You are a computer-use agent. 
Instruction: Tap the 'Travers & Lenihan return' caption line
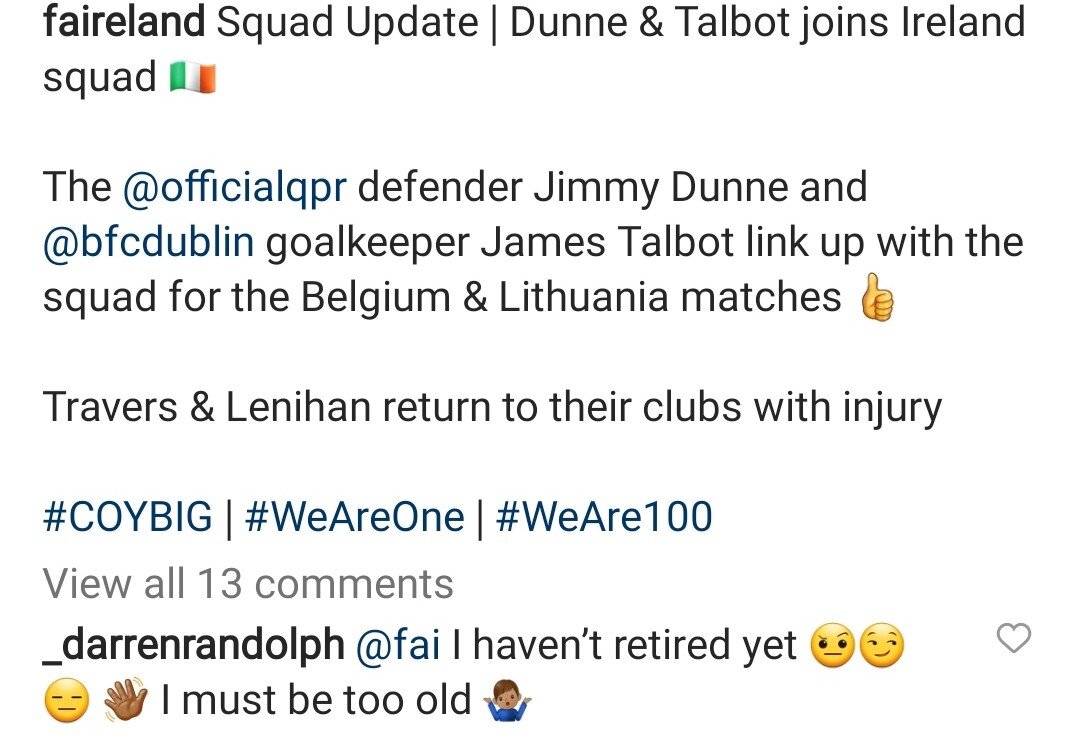pos(492,408)
